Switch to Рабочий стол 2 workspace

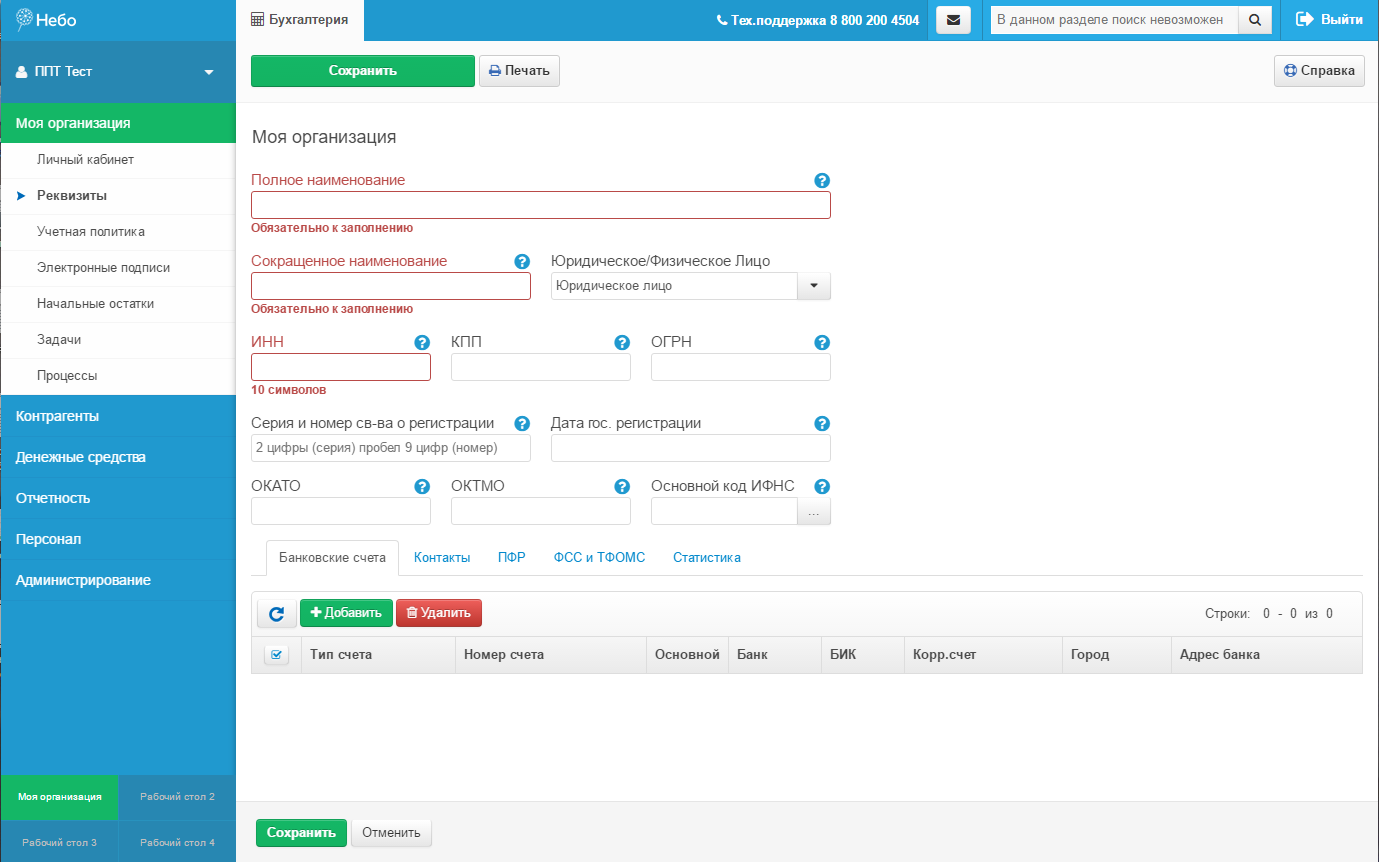[177, 797]
